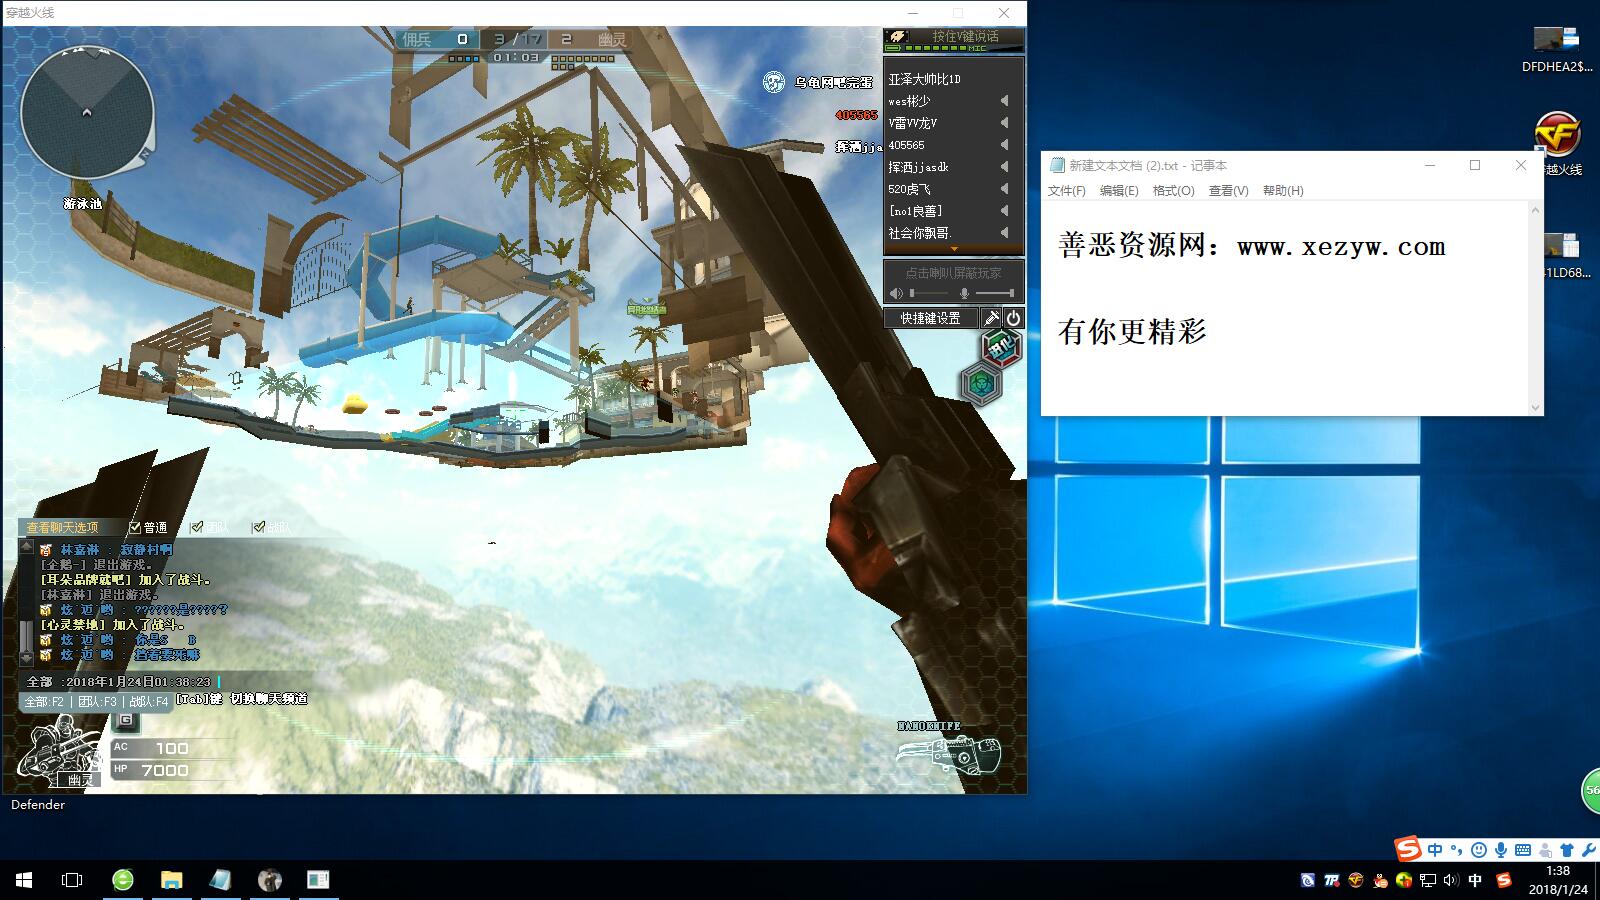This screenshot has width=1600, height=900.
Task: Click 查看聊天选项 chat options button
Action: point(63,527)
